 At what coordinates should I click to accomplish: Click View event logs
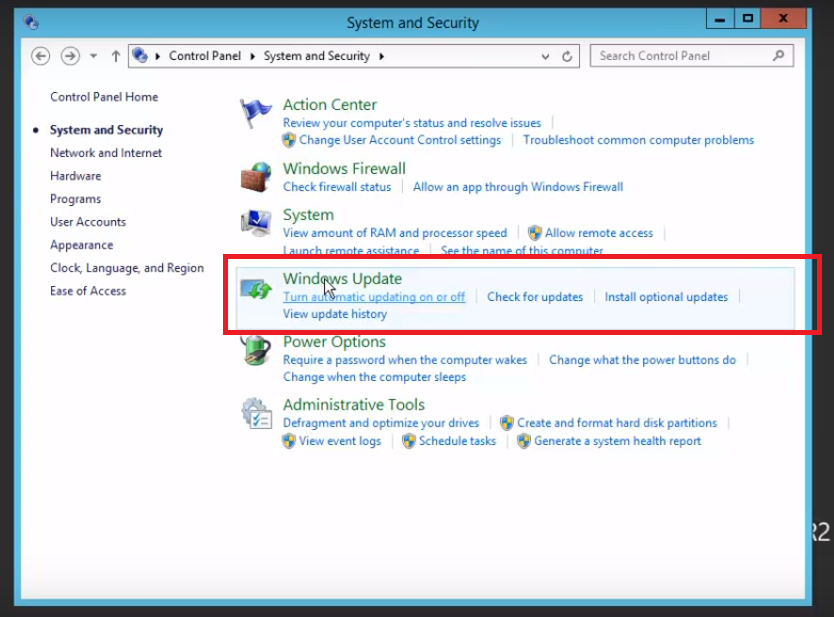(340, 441)
